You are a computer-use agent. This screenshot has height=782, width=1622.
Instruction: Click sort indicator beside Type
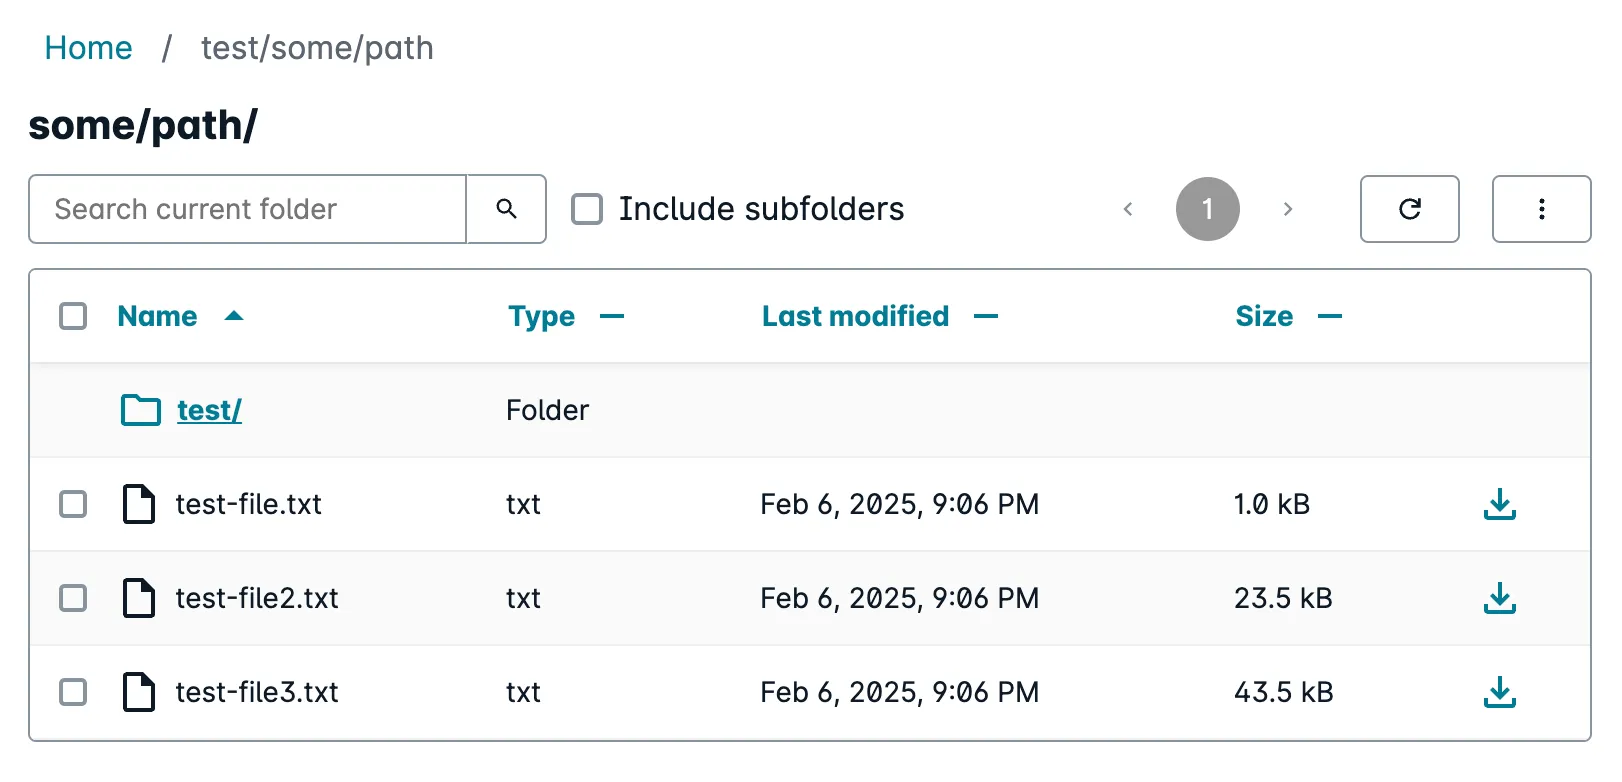[x=612, y=316]
